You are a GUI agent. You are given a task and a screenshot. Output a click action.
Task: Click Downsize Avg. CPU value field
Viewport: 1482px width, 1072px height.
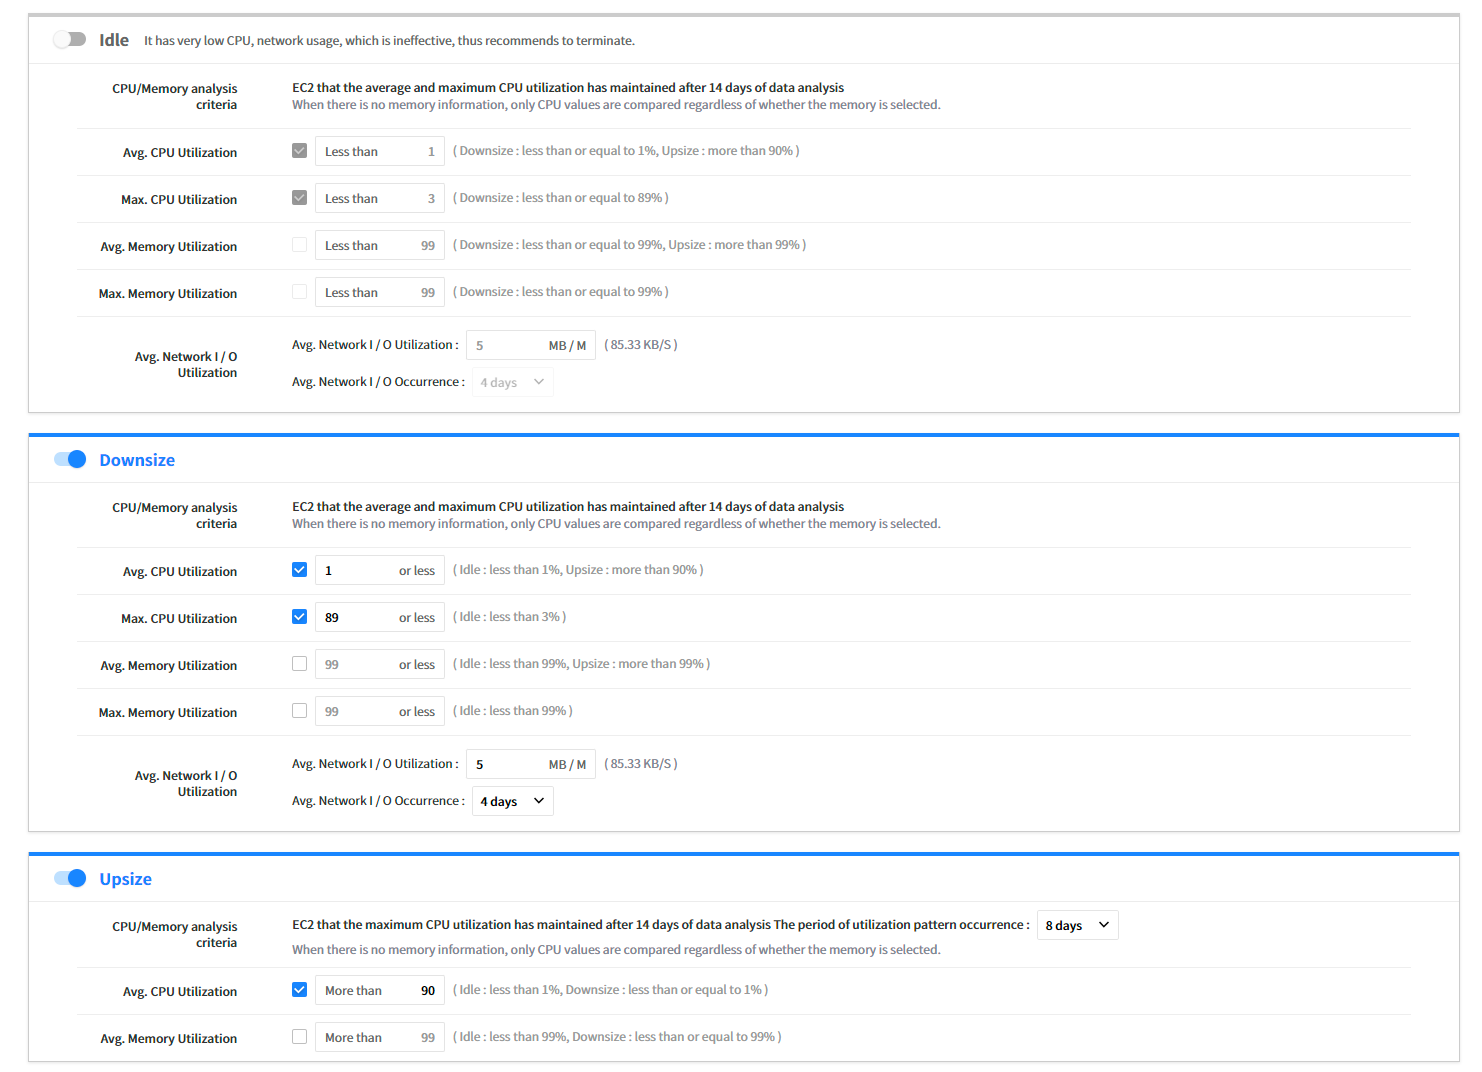coord(357,571)
